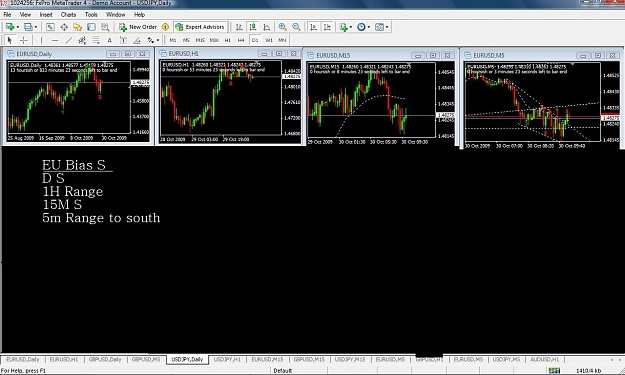Switch to the AUDUSD,H1 chart tab
The height and width of the screenshot is (375, 625).
(x=544, y=359)
